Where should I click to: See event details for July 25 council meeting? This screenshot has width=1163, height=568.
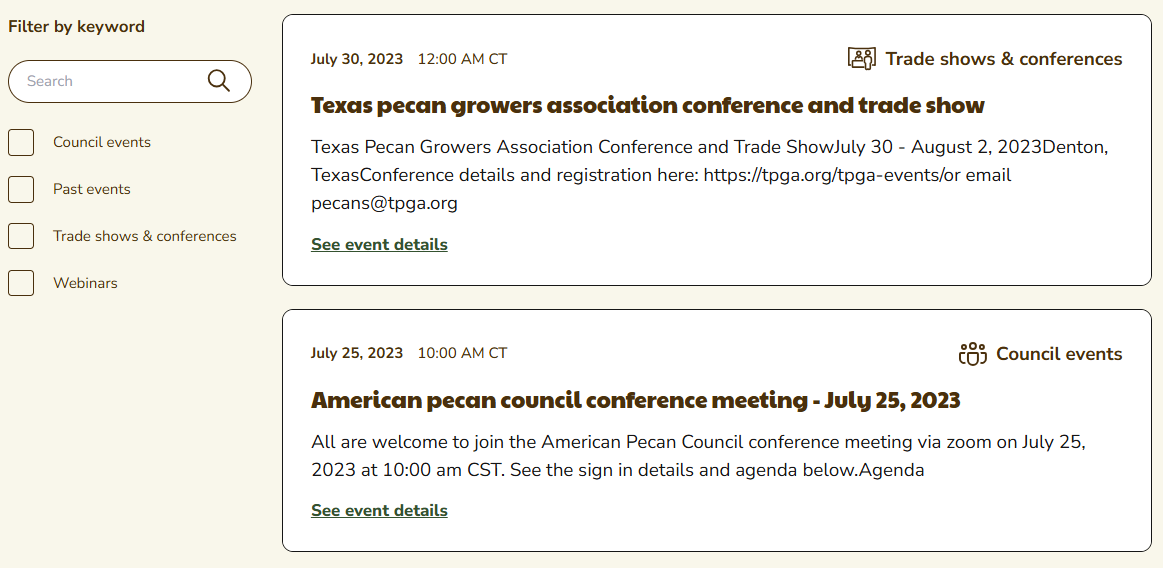tap(379, 511)
